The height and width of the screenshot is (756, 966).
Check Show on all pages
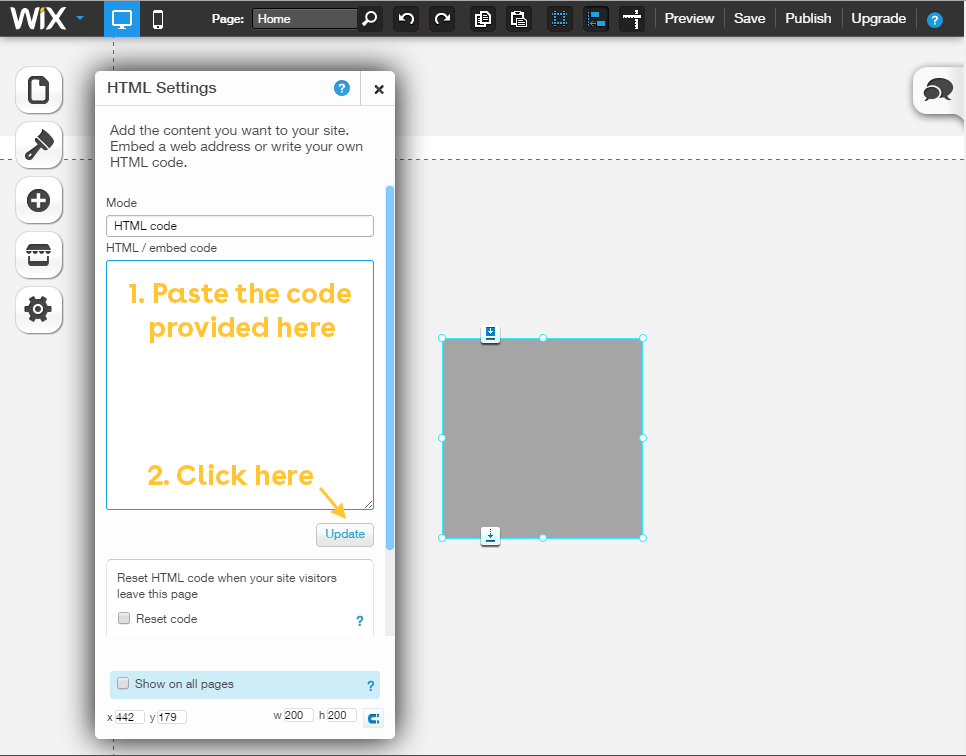(123, 684)
